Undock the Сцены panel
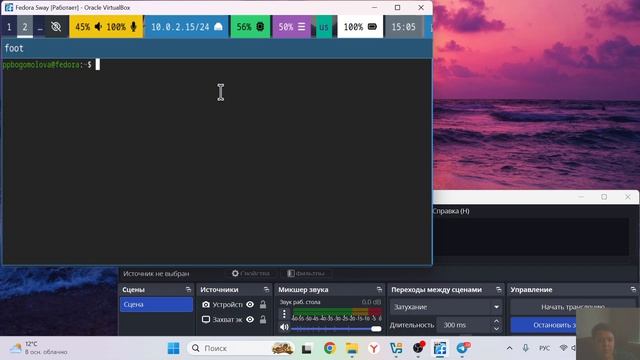Viewport: 640px width, 360px height. [x=188, y=289]
